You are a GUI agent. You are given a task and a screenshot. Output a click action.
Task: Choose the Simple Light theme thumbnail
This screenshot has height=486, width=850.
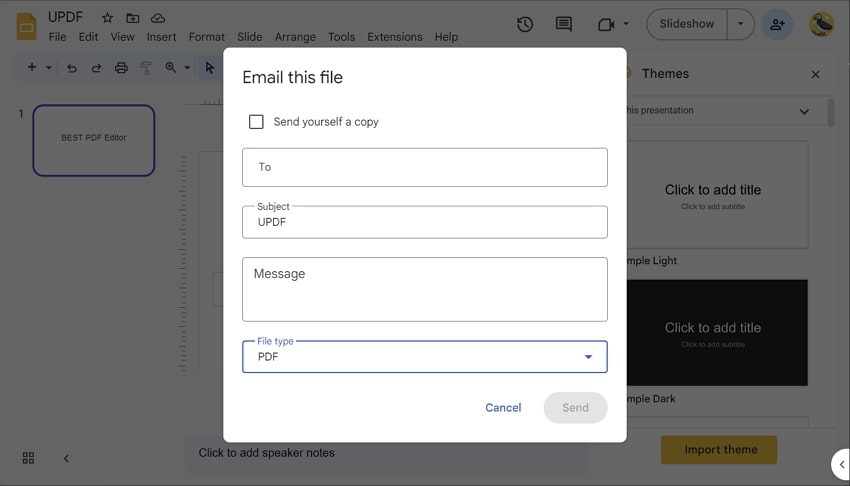717,195
